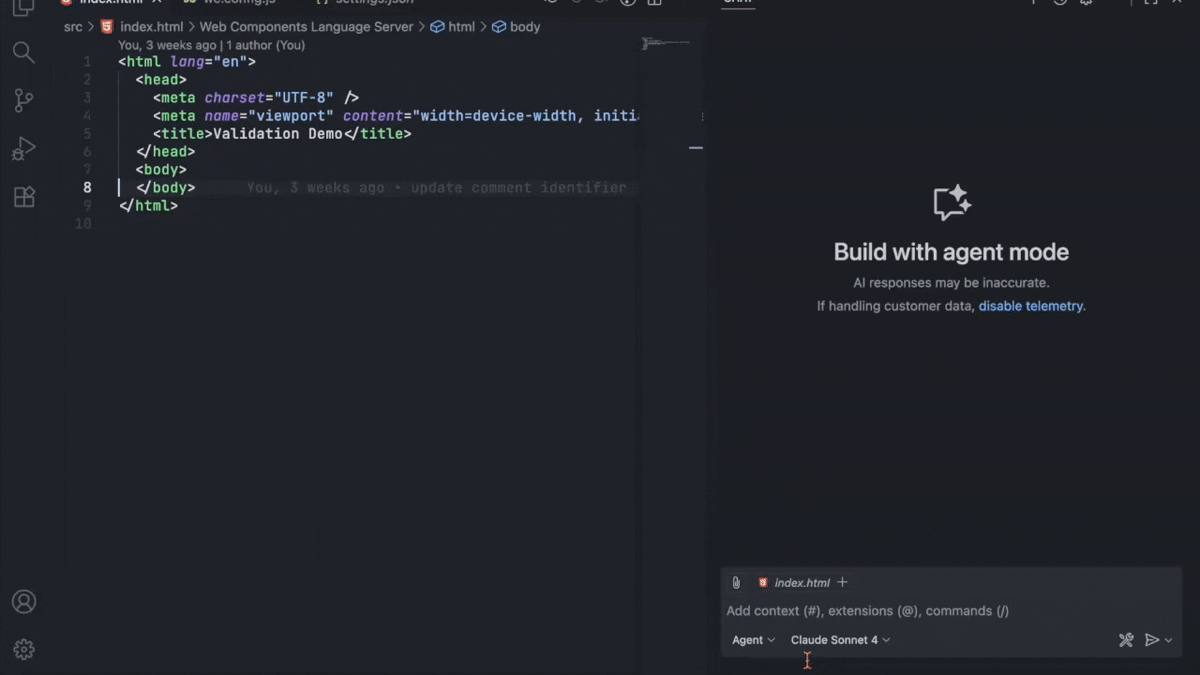1200x675 pixels.
Task: Open the Extensions view
Action: click(24, 196)
